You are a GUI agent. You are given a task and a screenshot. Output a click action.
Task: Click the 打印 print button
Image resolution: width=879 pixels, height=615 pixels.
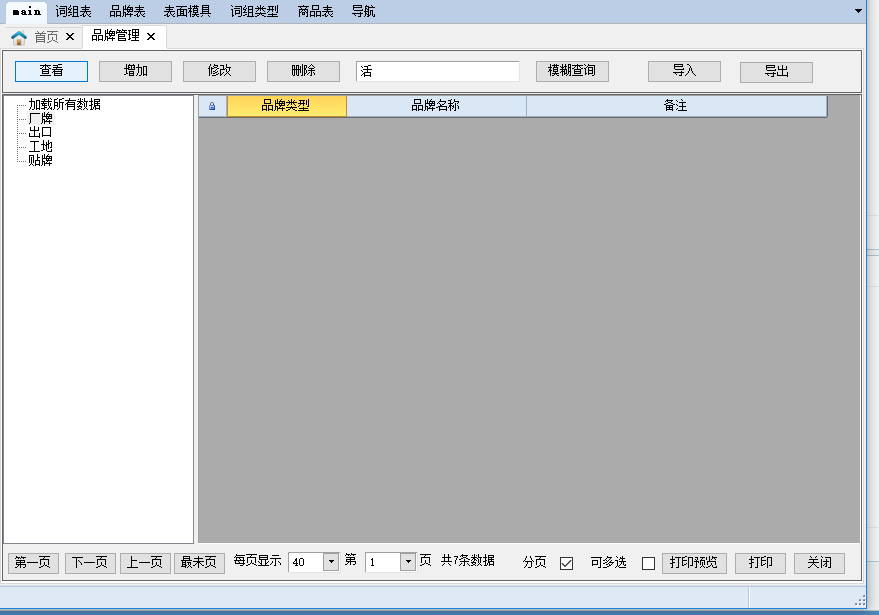761,563
